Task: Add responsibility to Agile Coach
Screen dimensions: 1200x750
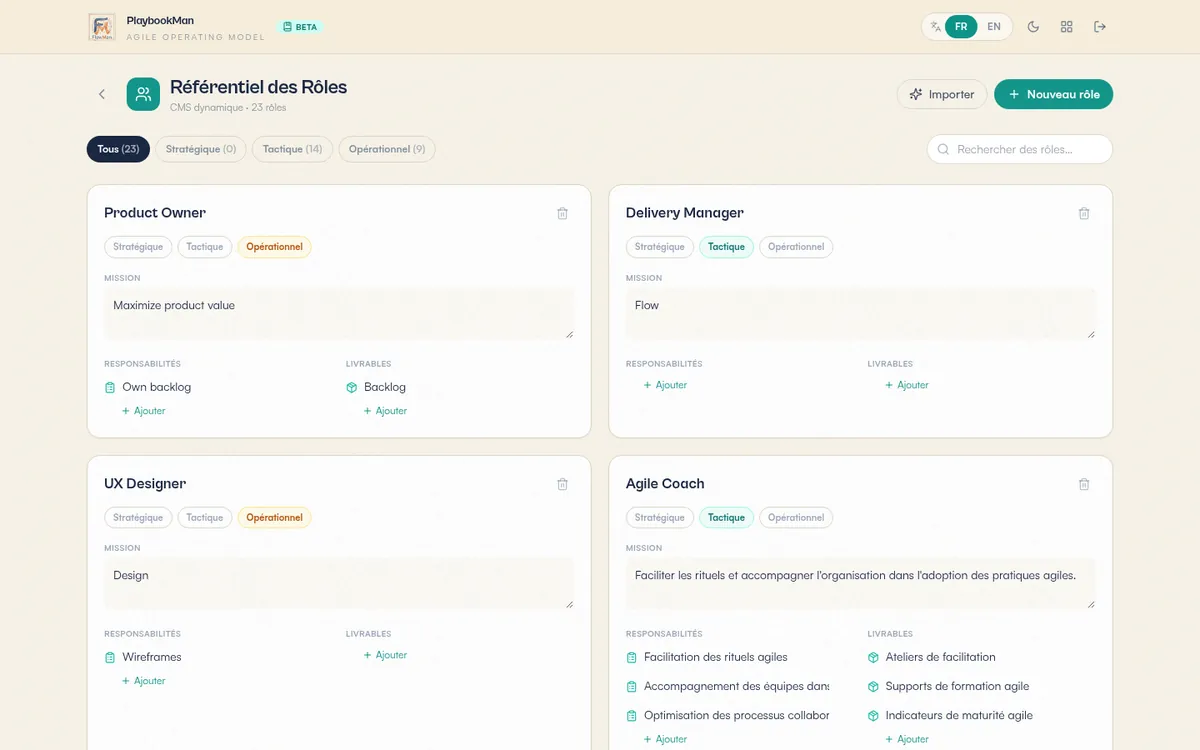Action: (665, 739)
